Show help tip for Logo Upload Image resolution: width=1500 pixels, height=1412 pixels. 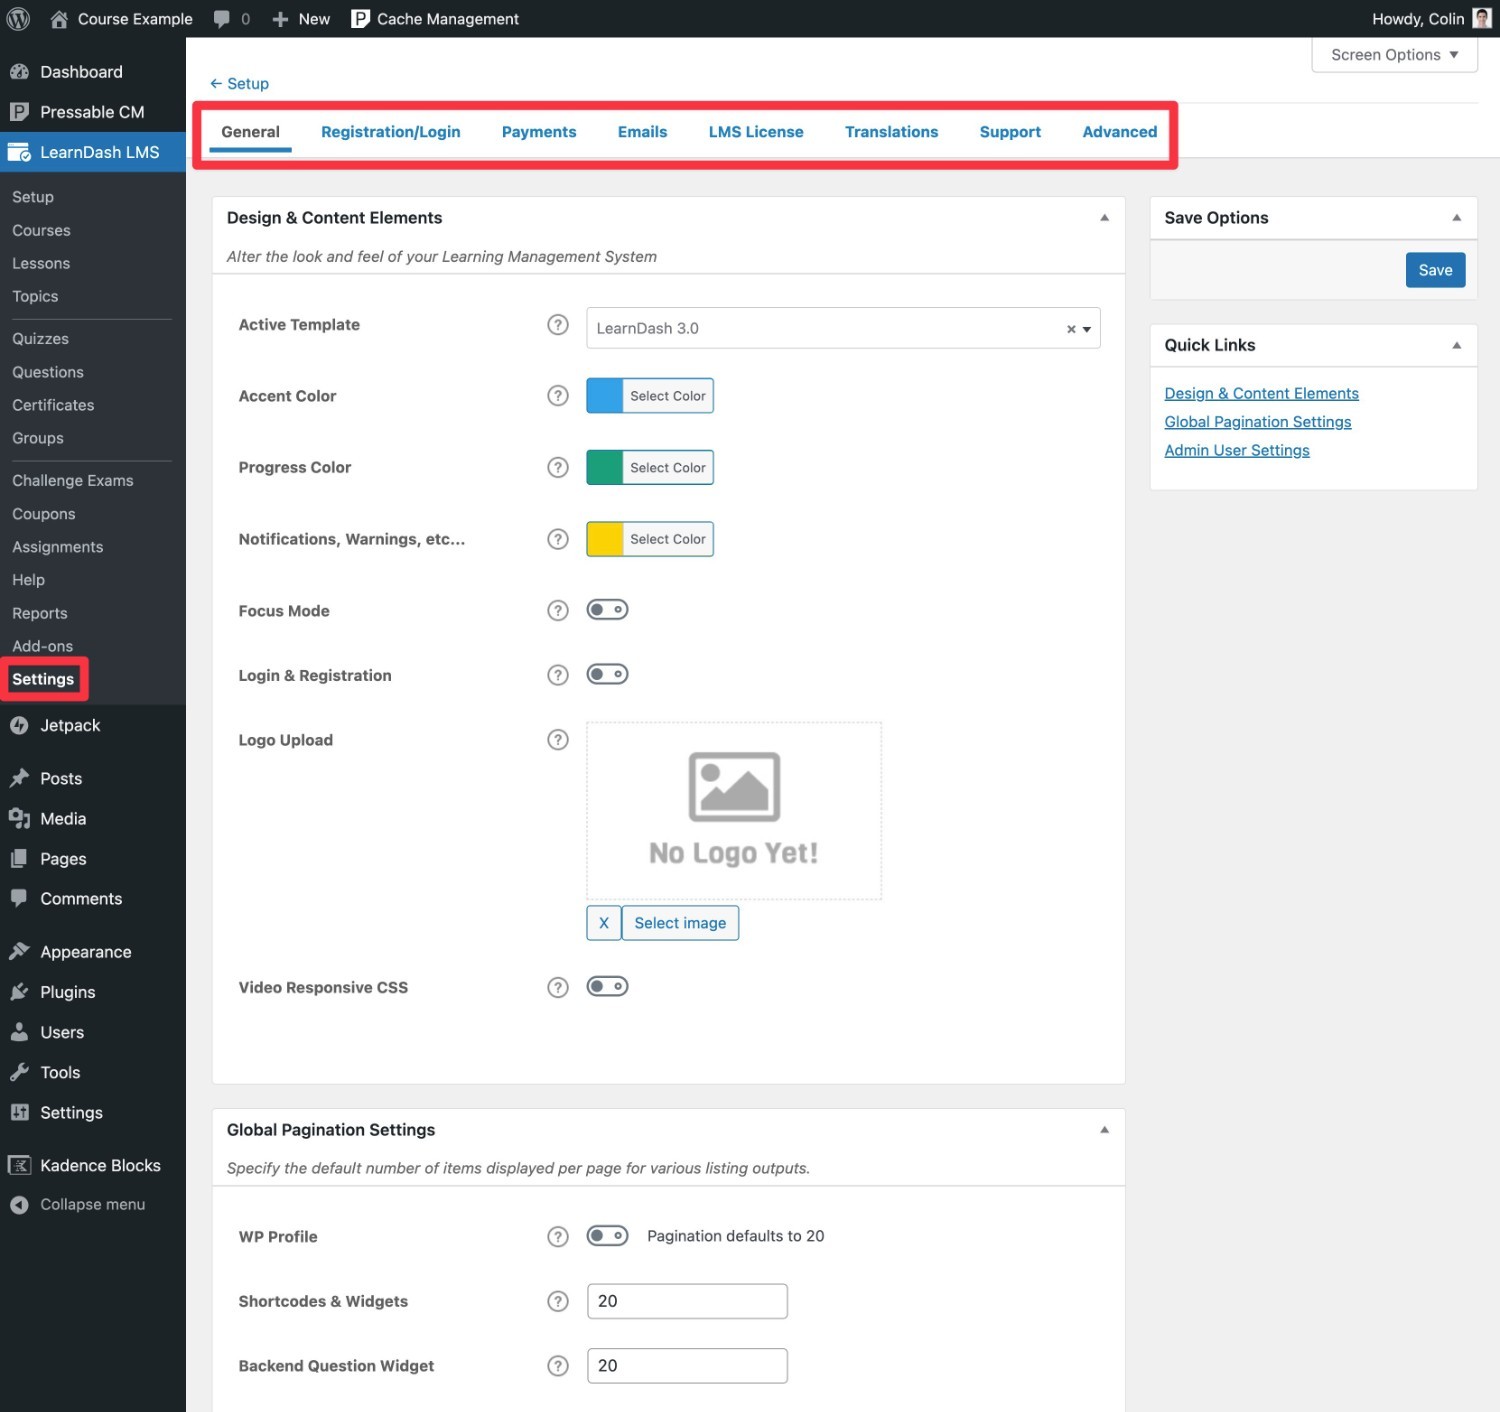tap(558, 740)
